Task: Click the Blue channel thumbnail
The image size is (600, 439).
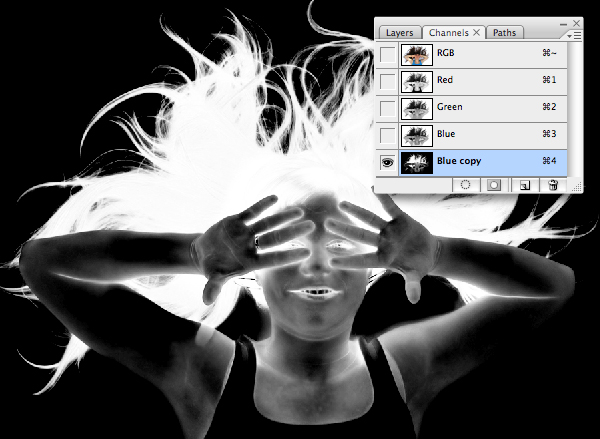Action: (x=417, y=136)
